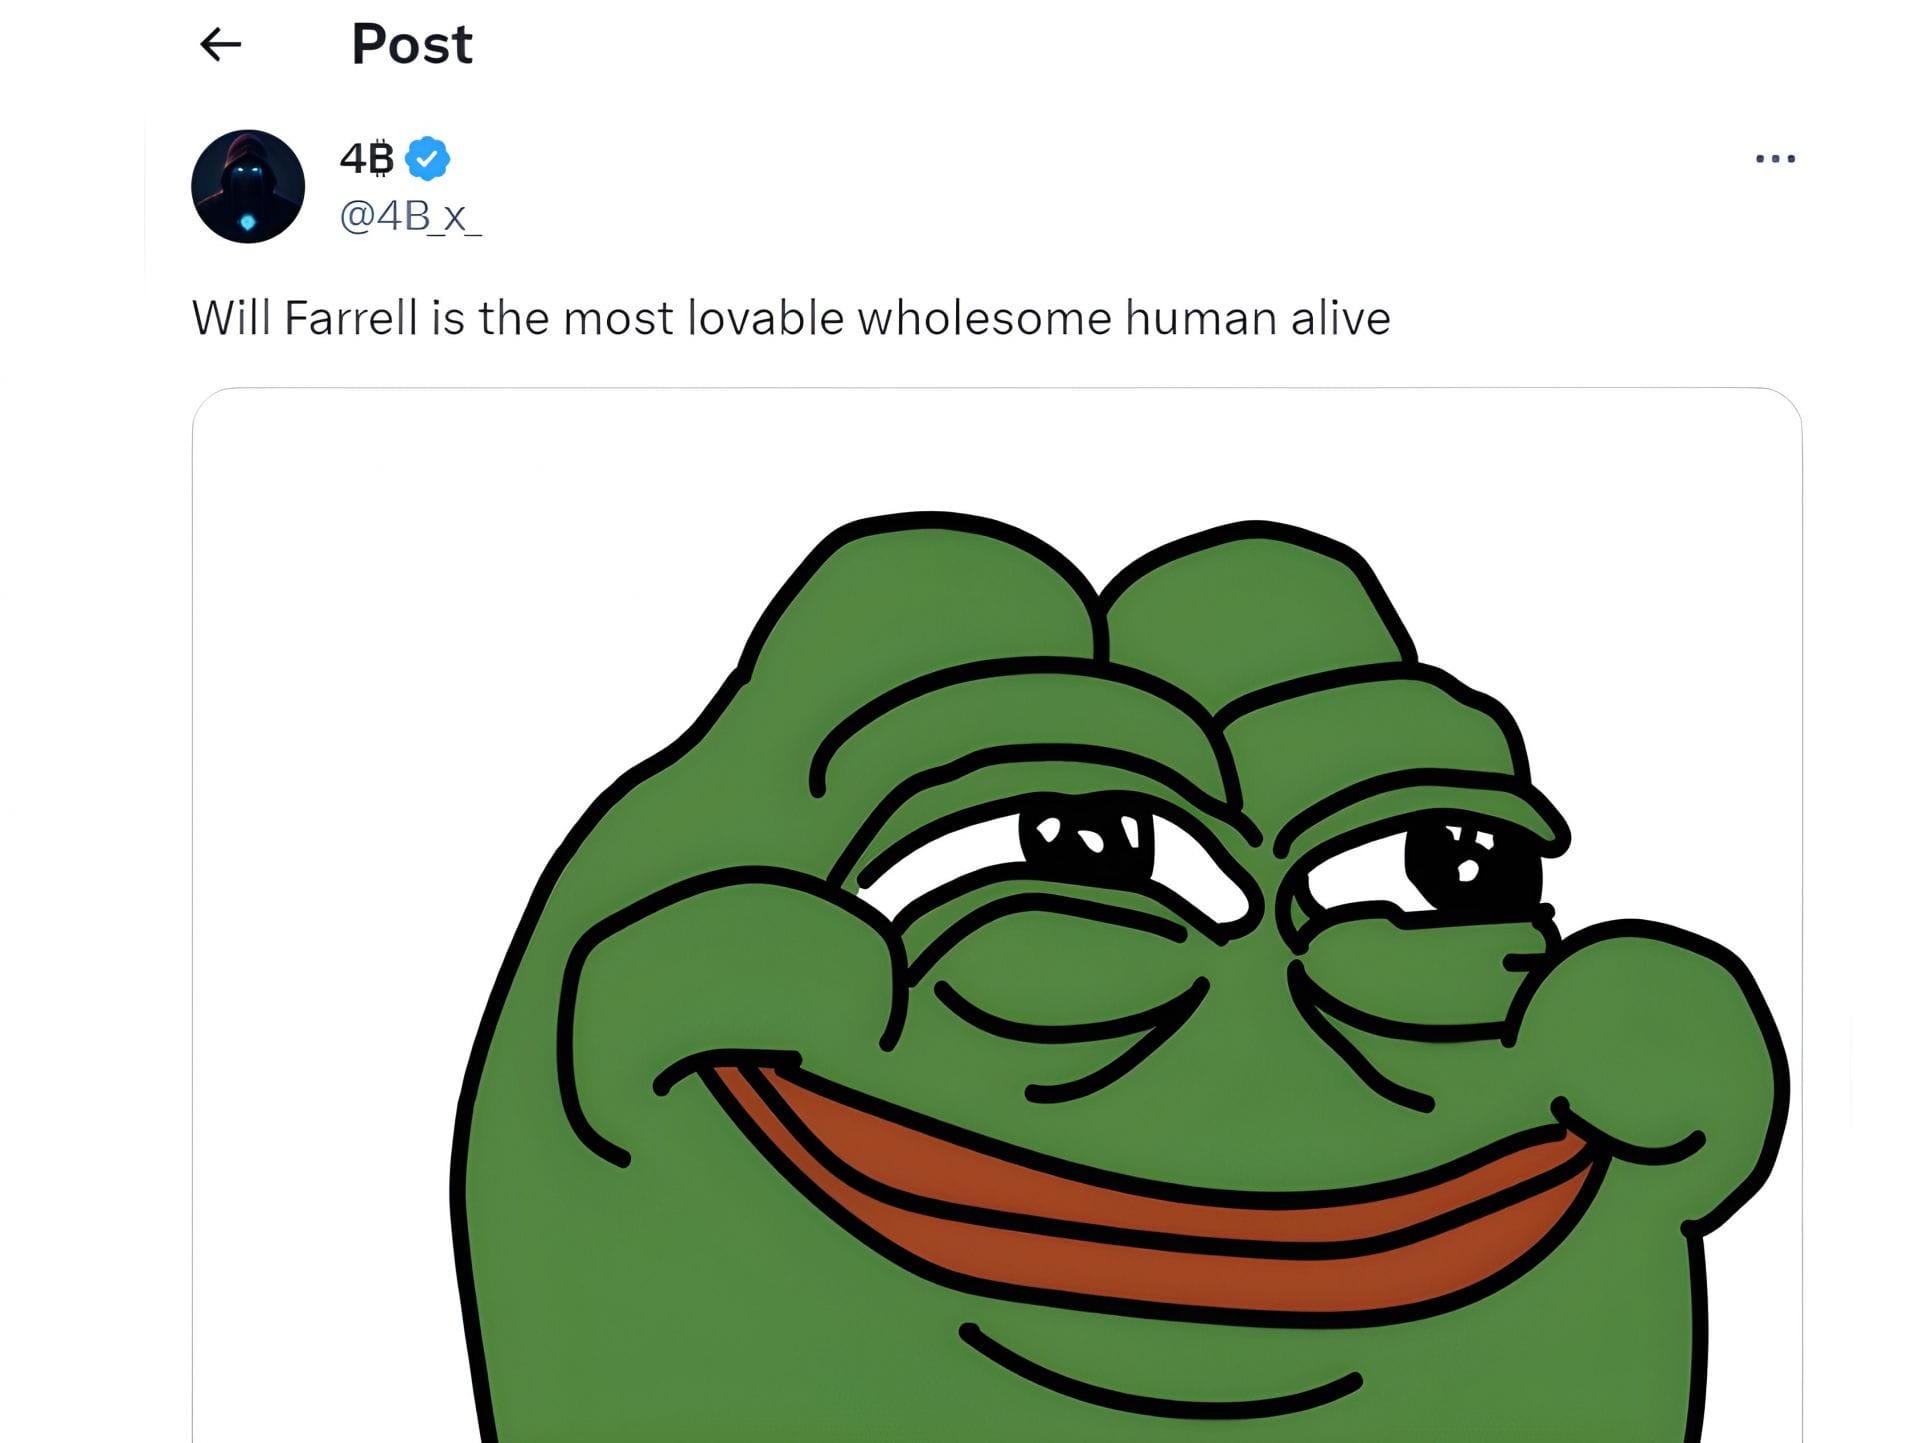Open the hooded figure profile avatar
1920x1443 pixels.
248,186
